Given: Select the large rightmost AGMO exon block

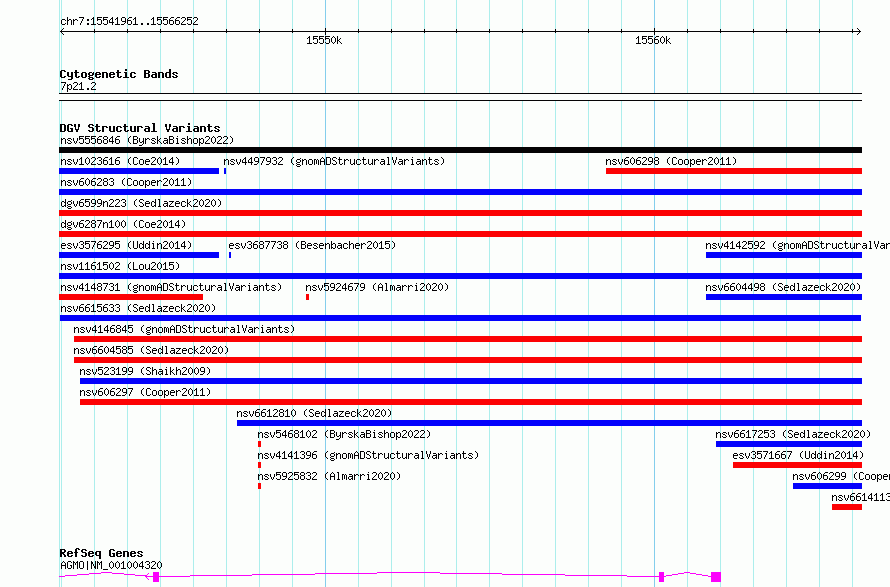Looking at the screenshot, I should (716, 577).
